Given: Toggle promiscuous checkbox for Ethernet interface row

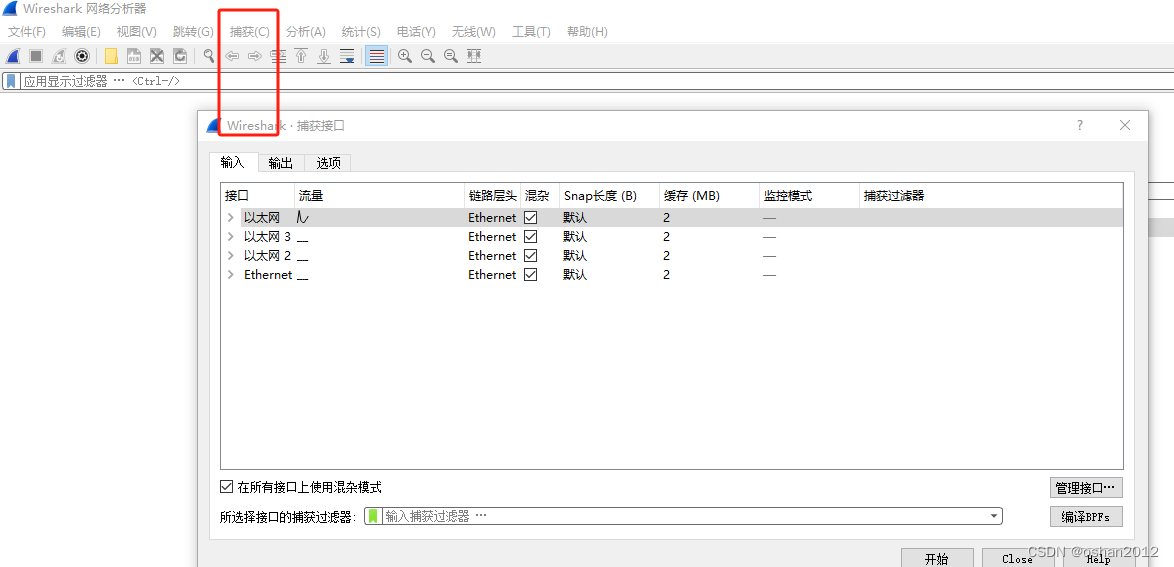Looking at the screenshot, I should [x=531, y=275].
